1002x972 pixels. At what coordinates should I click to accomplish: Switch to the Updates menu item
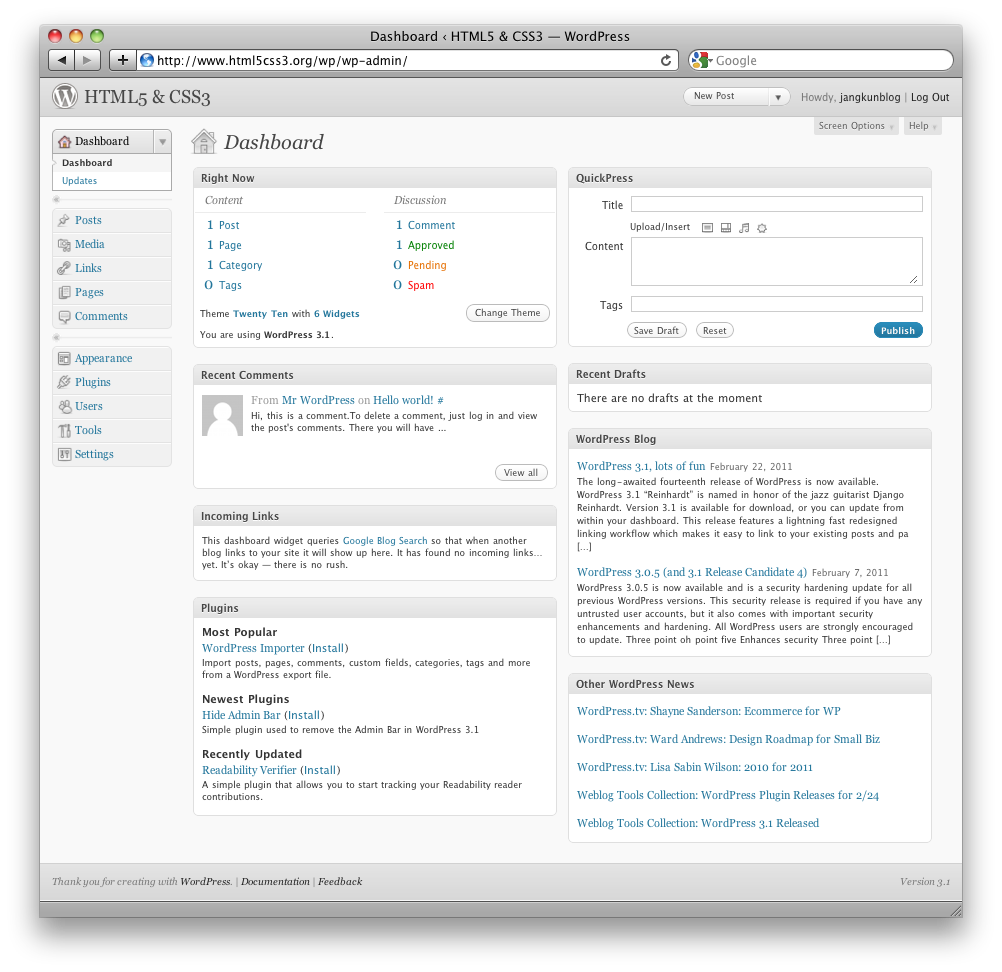[79, 181]
